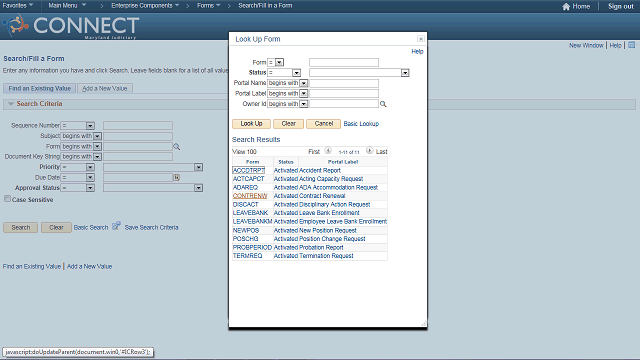Viewport: 640px width, 360px height.
Task: Show next results with right arrow icon
Action: coord(369,151)
